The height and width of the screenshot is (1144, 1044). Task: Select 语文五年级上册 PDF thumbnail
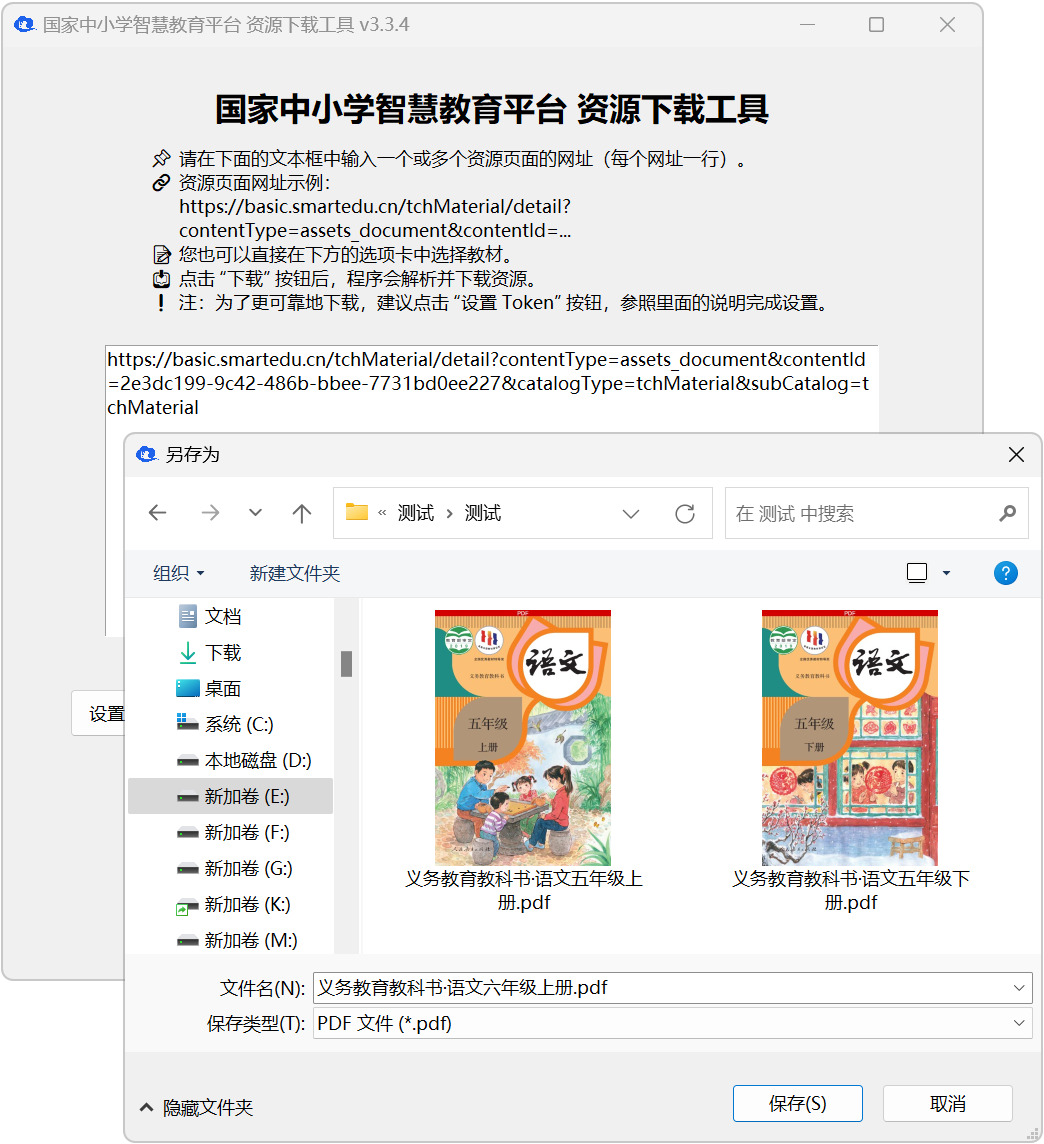pyautogui.click(x=523, y=738)
